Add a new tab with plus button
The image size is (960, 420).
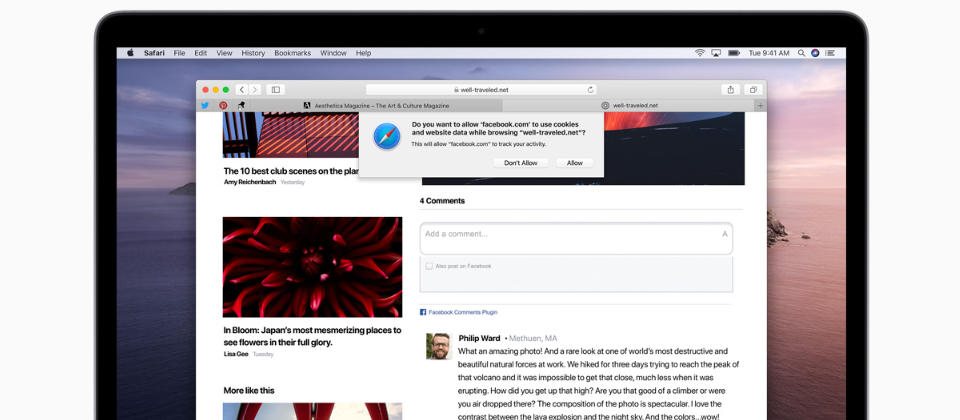point(760,105)
